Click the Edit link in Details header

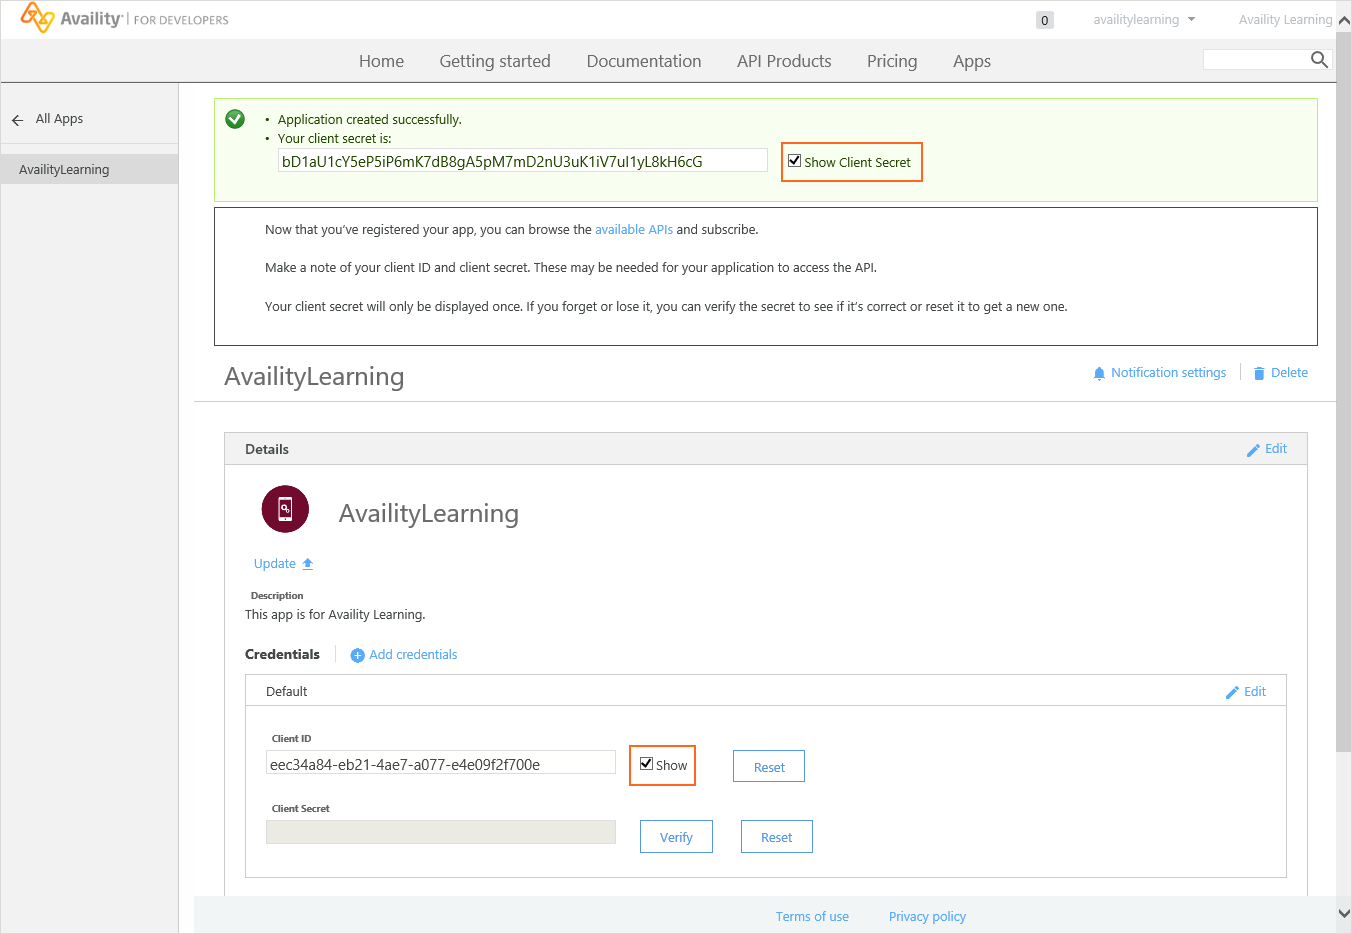1276,449
